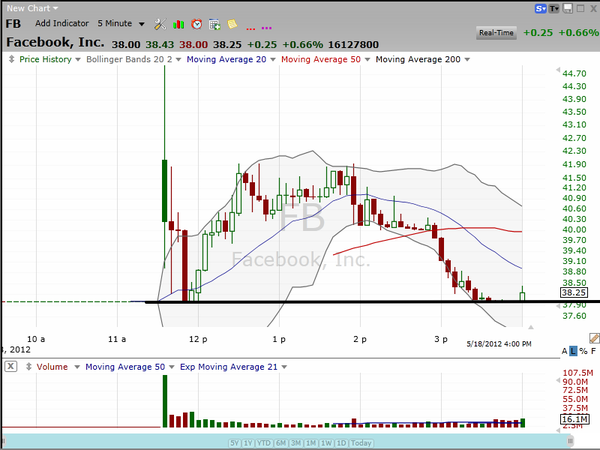Click the candlestick chart style icon
This screenshot has width=600, height=450.
179,23
